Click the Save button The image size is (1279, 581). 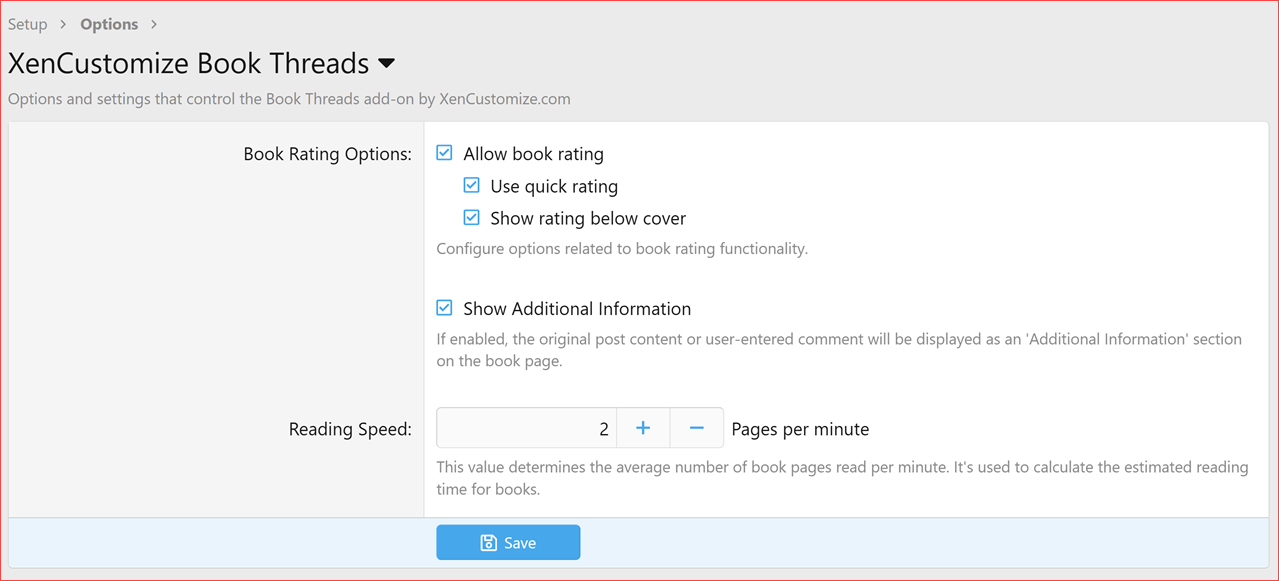point(508,542)
